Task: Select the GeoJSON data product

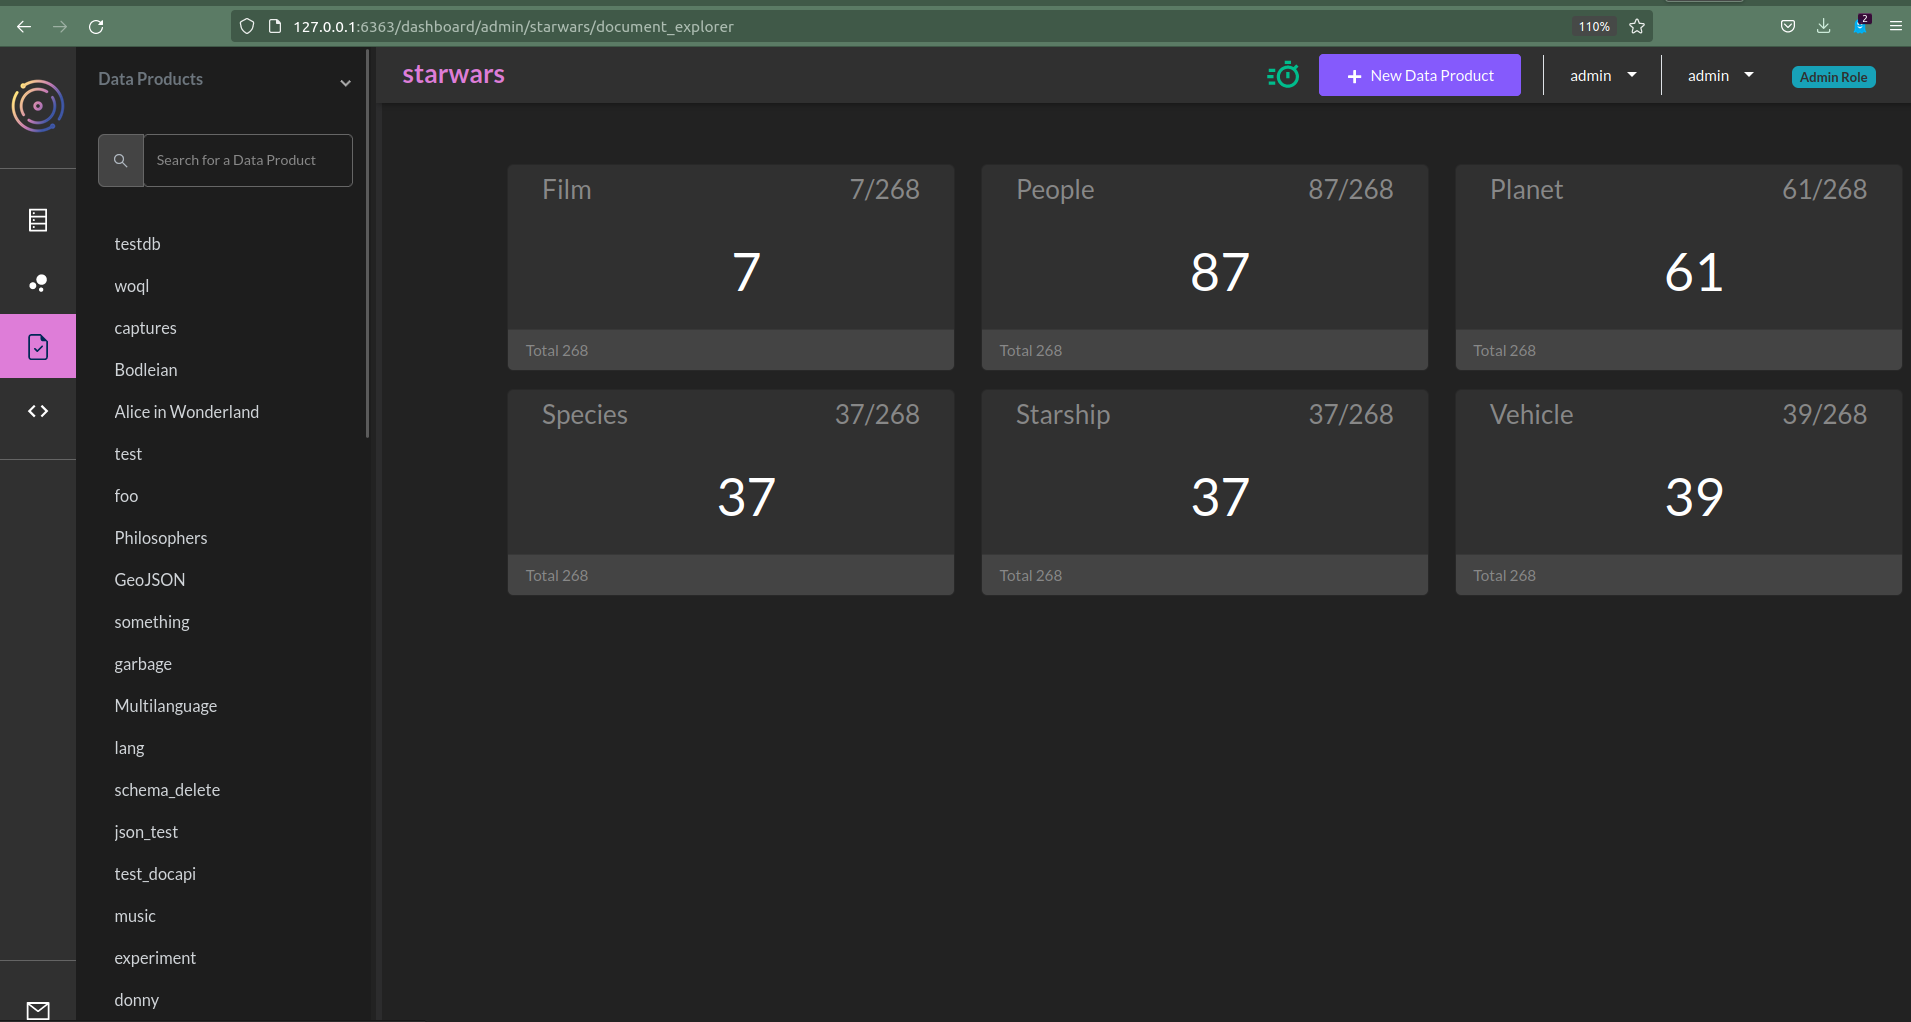Action: 150,580
